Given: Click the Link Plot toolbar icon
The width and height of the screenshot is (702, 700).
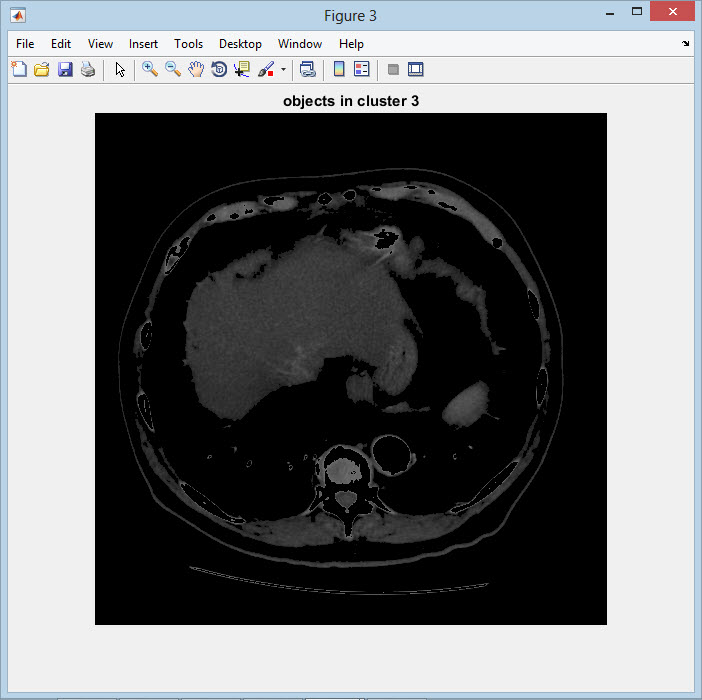Looking at the screenshot, I should coord(308,69).
